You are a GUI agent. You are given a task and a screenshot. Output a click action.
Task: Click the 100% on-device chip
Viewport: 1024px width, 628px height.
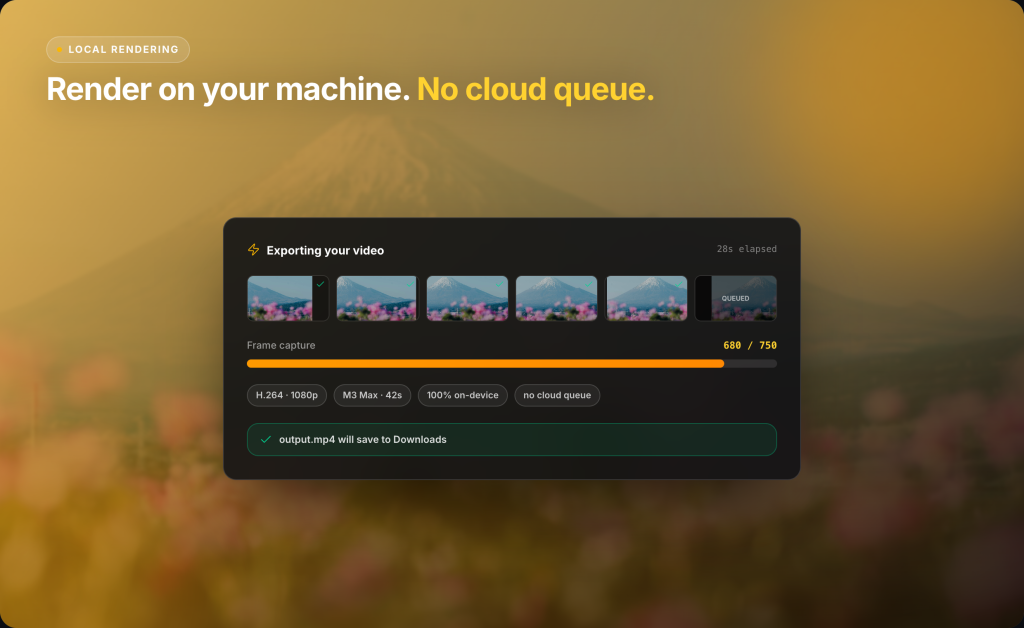[x=462, y=395]
